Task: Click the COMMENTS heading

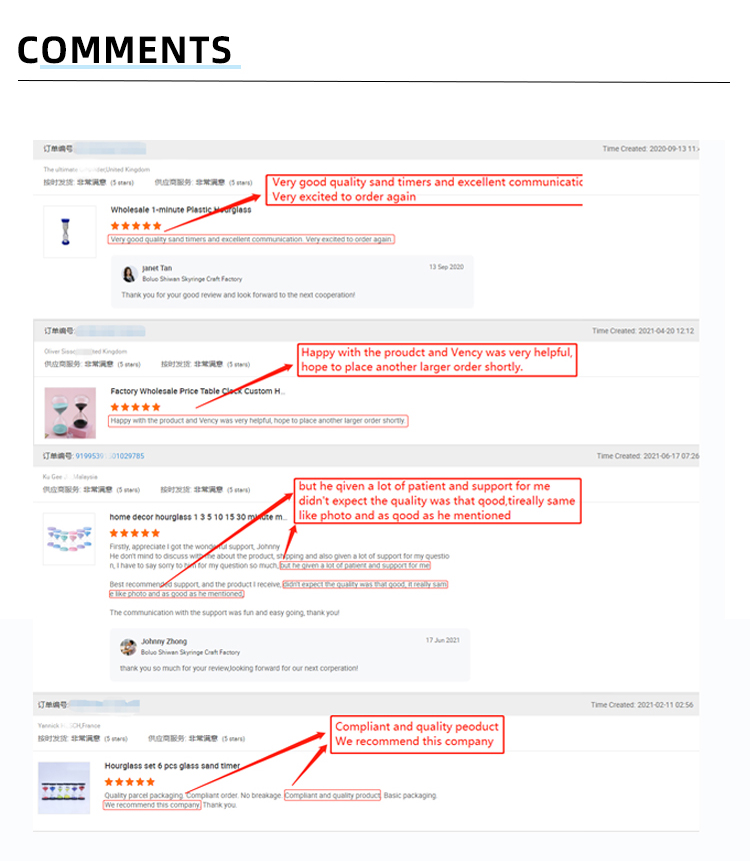Action: [x=125, y=49]
